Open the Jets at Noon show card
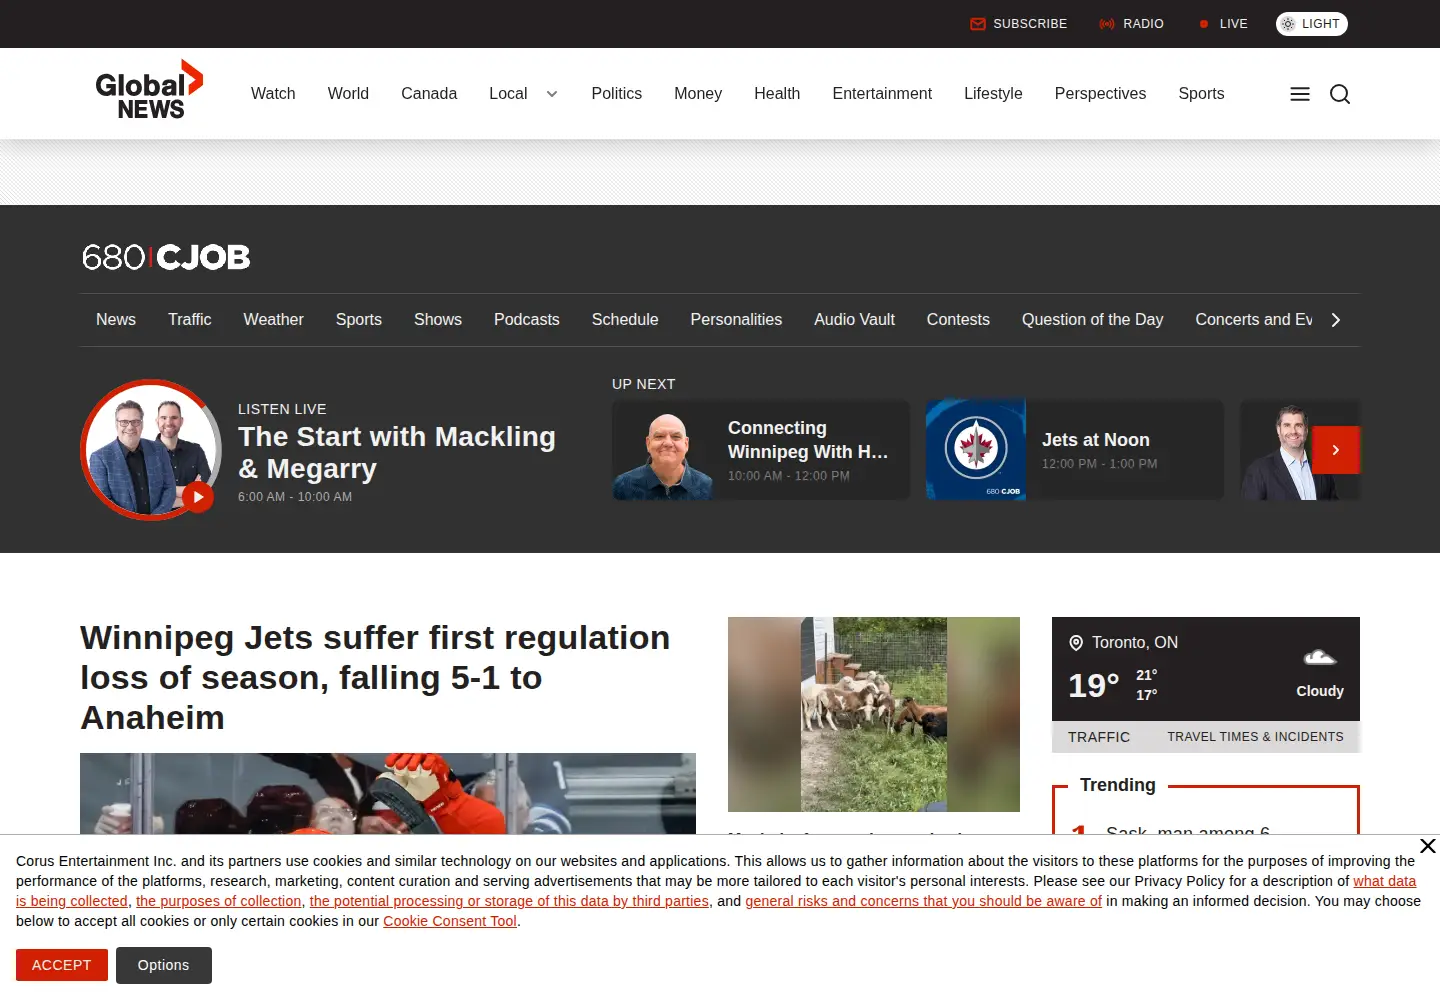The width and height of the screenshot is (1440, 1000). [1075, 450]
